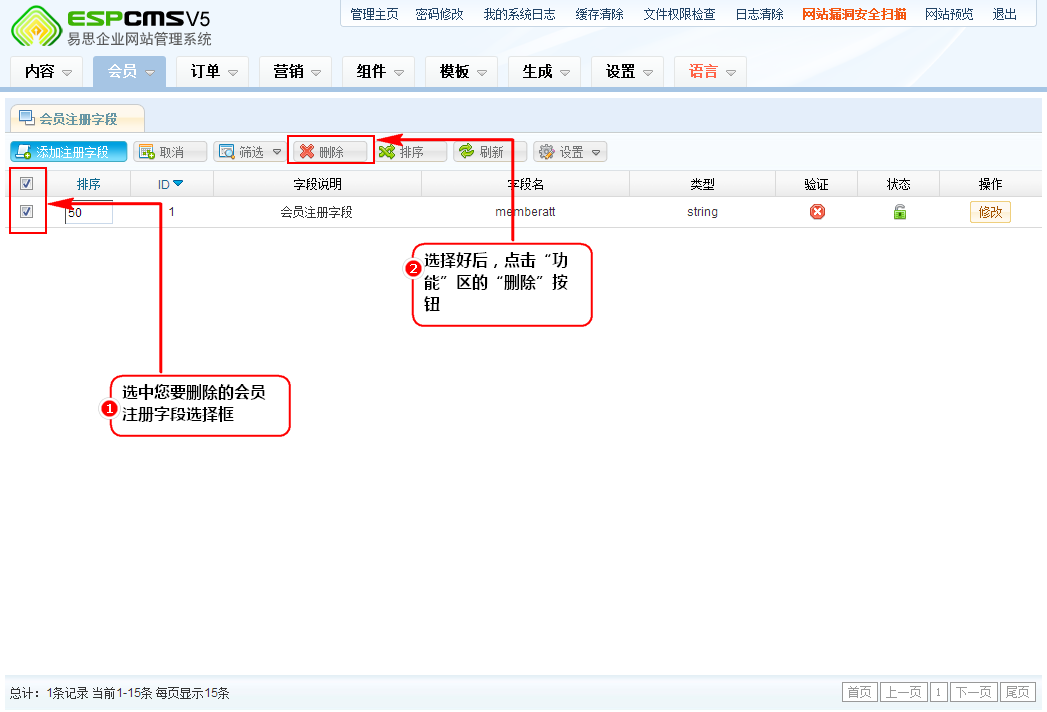Expand the 会员 main menu
The width and height of the screenshot is (1047, 712).
(129, 72)
